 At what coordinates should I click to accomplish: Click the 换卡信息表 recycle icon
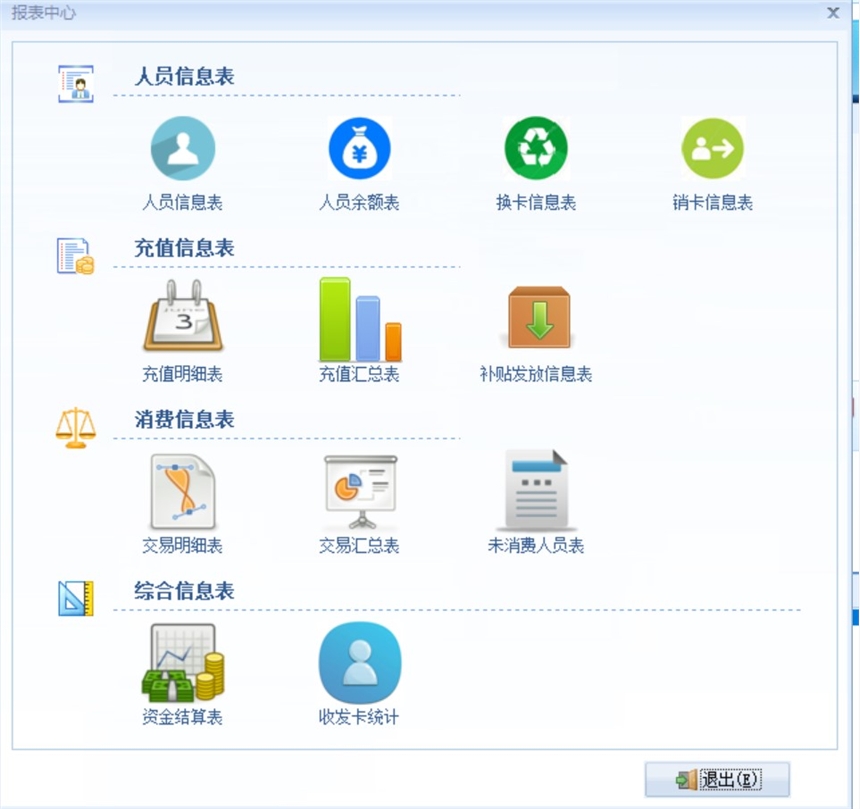click(x=536, y=149)
